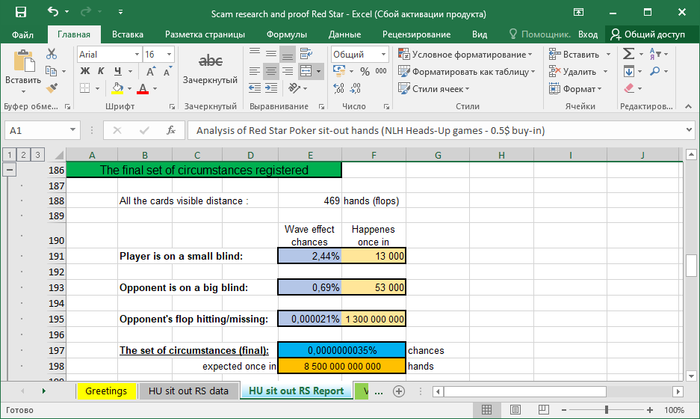The image size is (700, 419).
Task: Click the Copy icon
Action: click(51, 71)
